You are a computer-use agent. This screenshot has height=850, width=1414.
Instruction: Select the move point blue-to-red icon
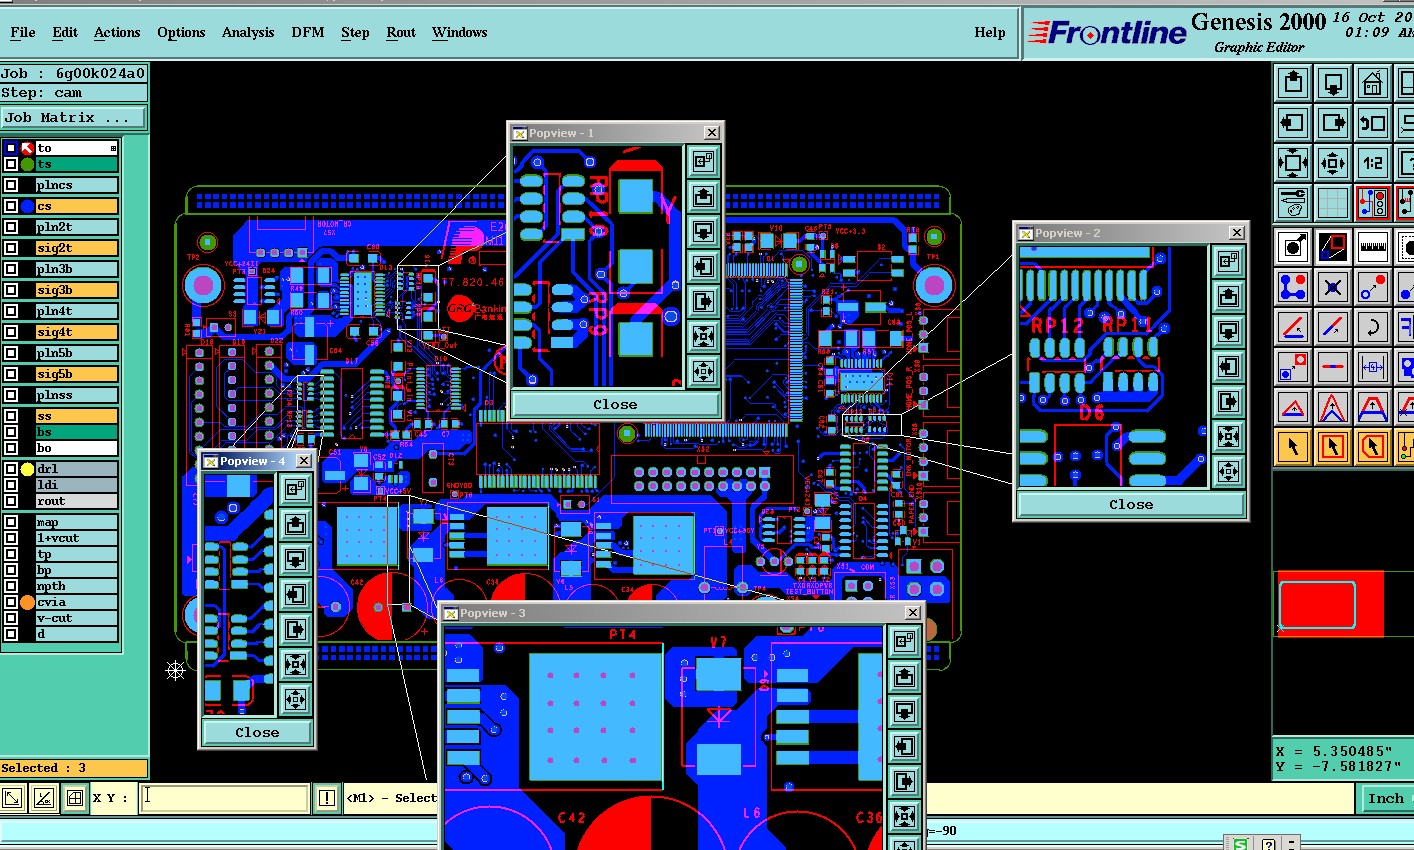[1373, 287]
